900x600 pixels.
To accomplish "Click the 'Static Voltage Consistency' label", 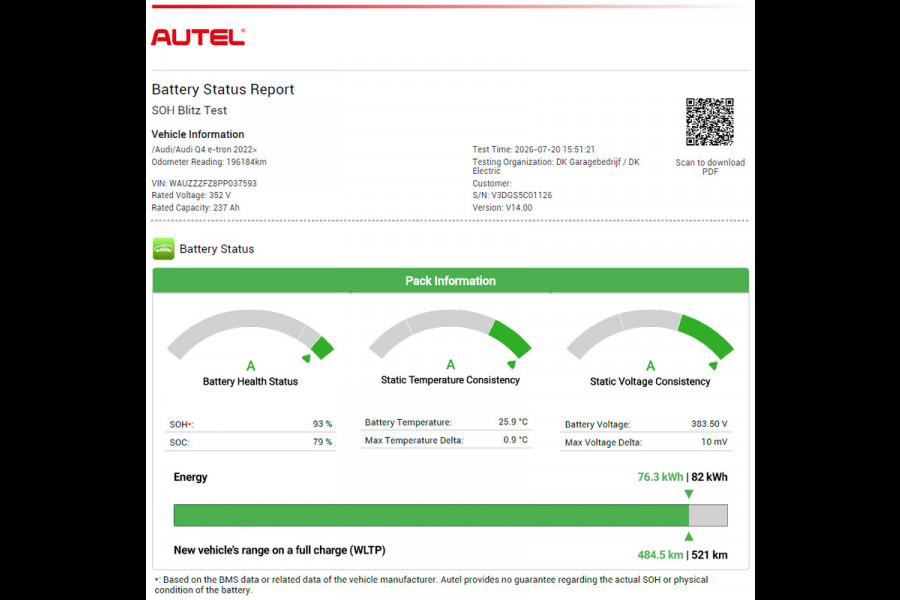I will 650,381.
